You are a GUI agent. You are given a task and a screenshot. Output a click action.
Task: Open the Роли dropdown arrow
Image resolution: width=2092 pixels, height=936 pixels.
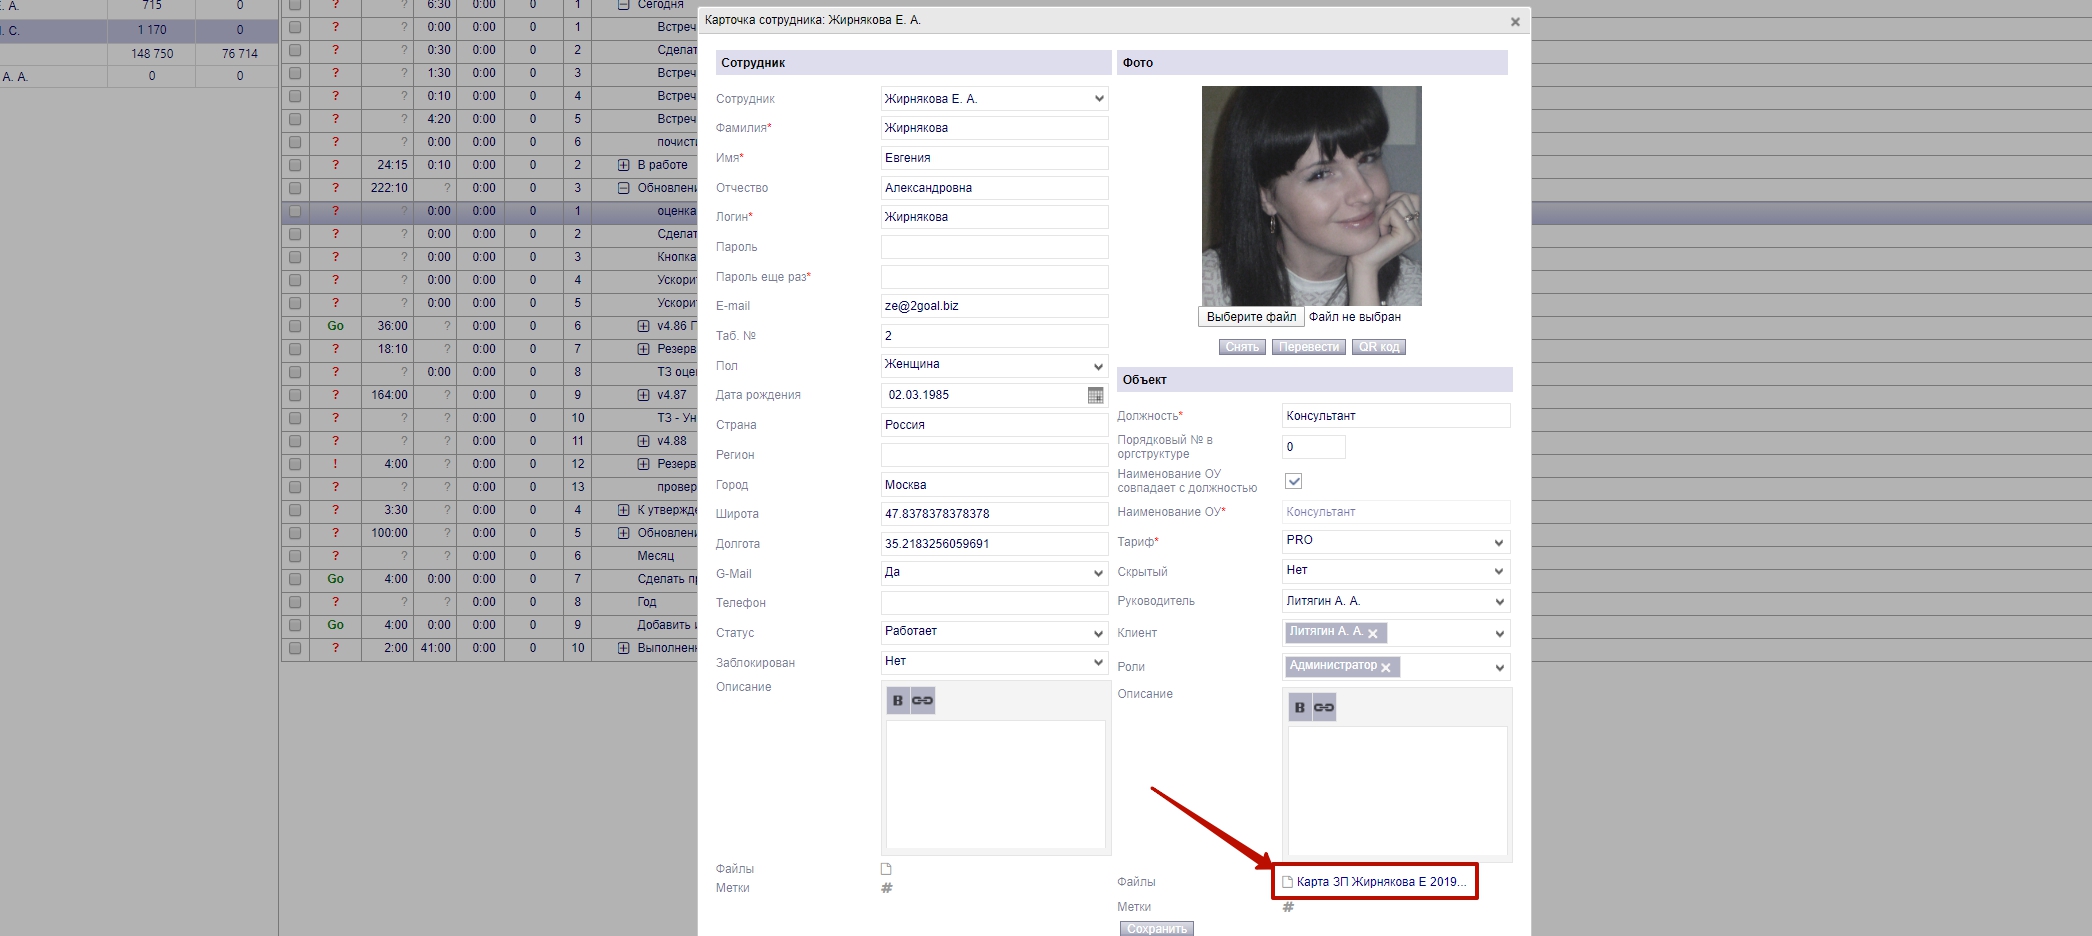[1499, 668]
